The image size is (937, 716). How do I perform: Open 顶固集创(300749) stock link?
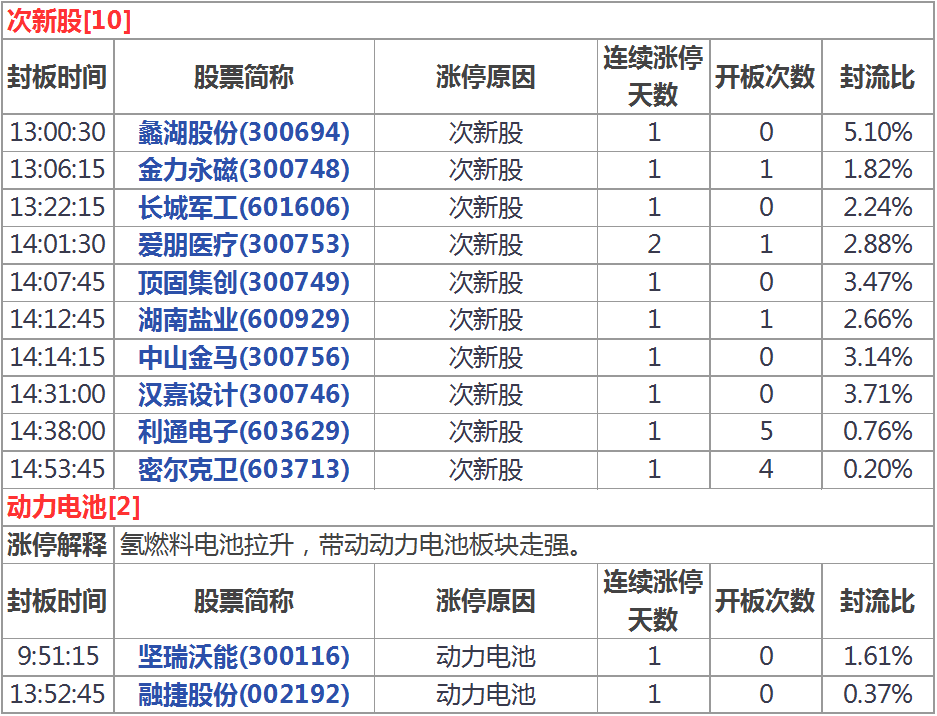244,282
